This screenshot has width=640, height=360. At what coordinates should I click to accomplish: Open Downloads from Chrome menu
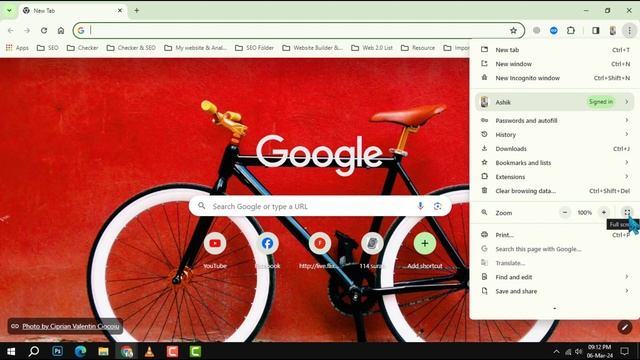tap(555, 149)
